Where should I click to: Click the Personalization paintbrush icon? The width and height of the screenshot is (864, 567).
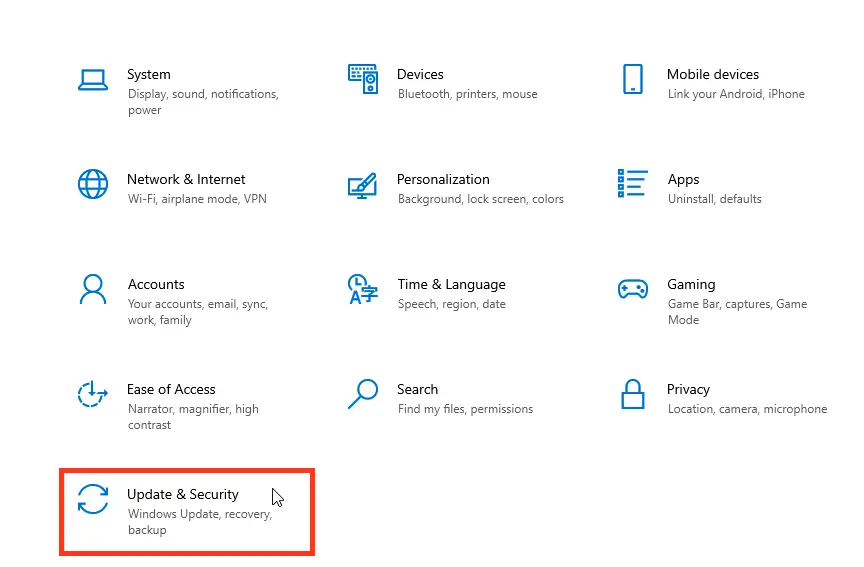click(363, 186)
